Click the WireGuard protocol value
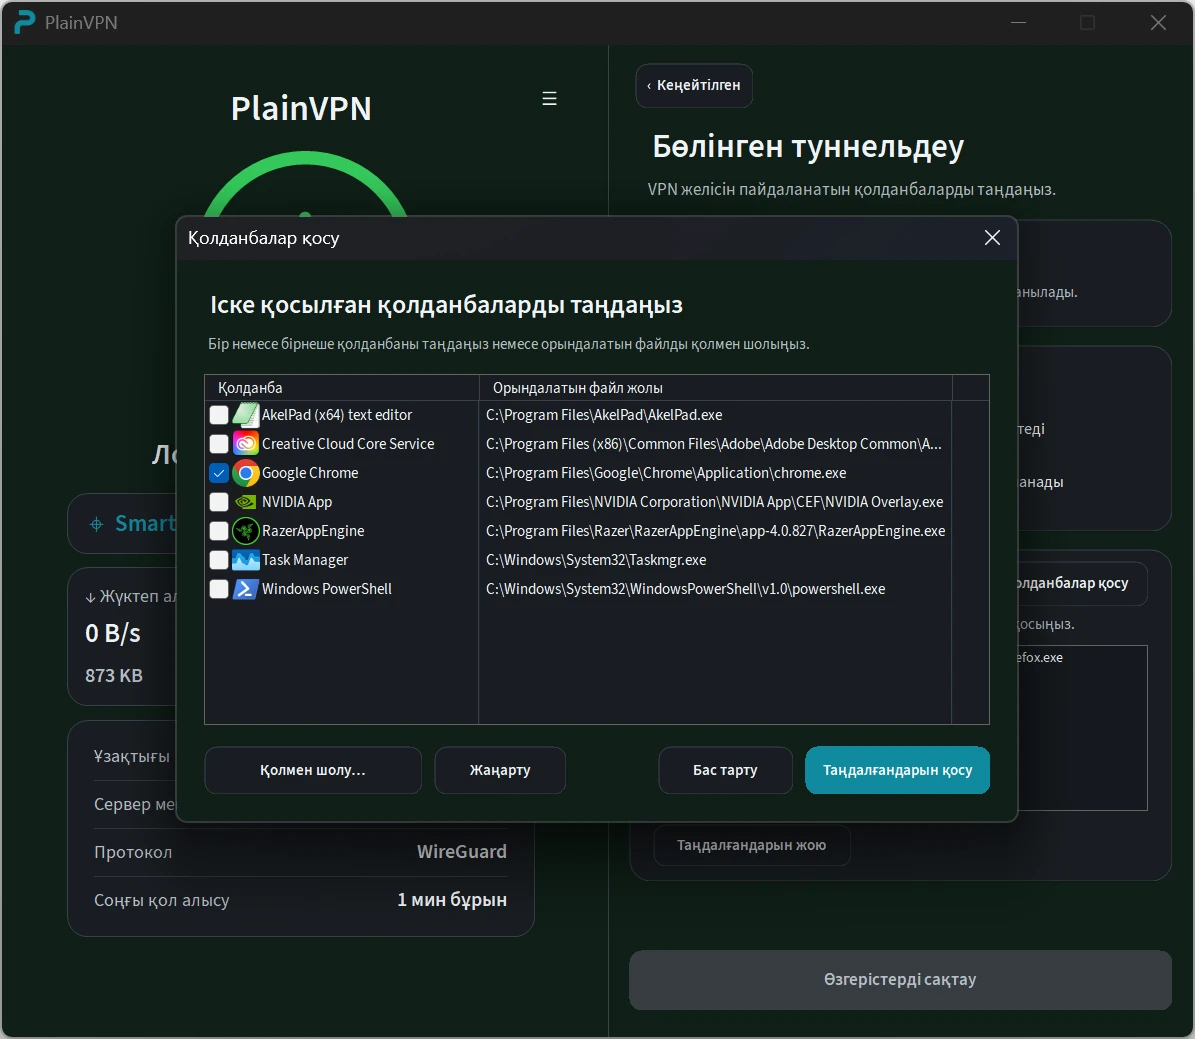1195x1039 pixels. (462, 851)
